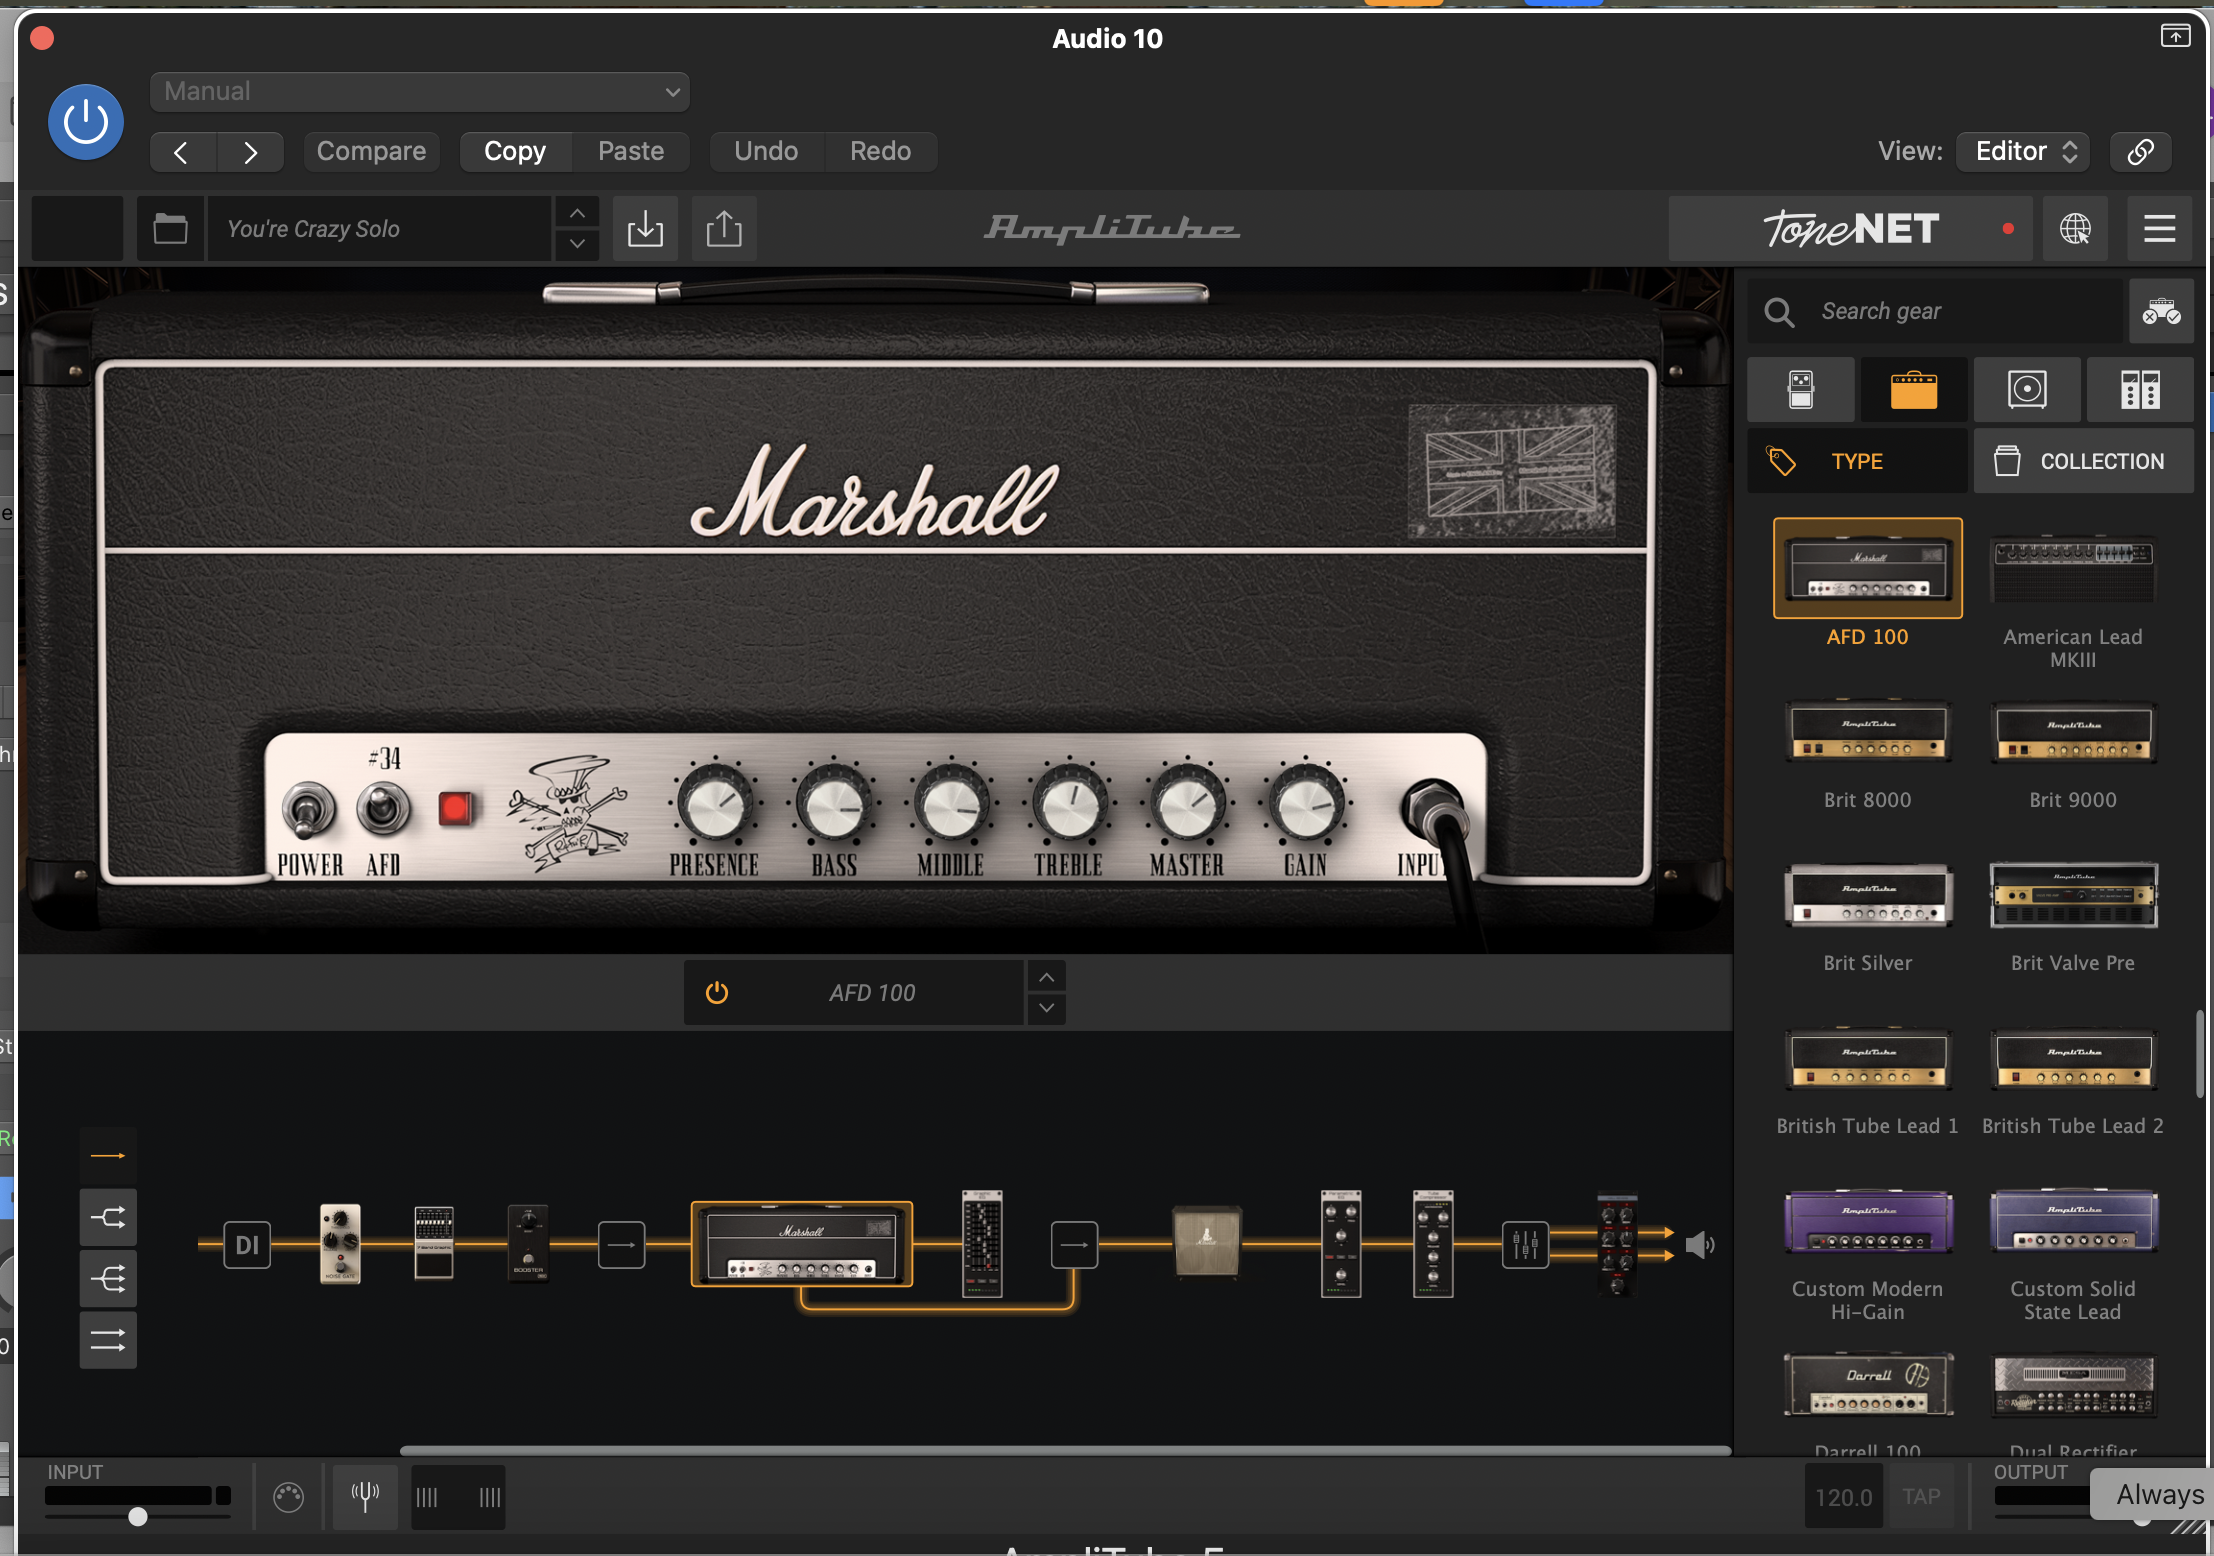Step to previous preset up chevron
Screen dimensions: 2214x1556
click(x=577, y=213)
